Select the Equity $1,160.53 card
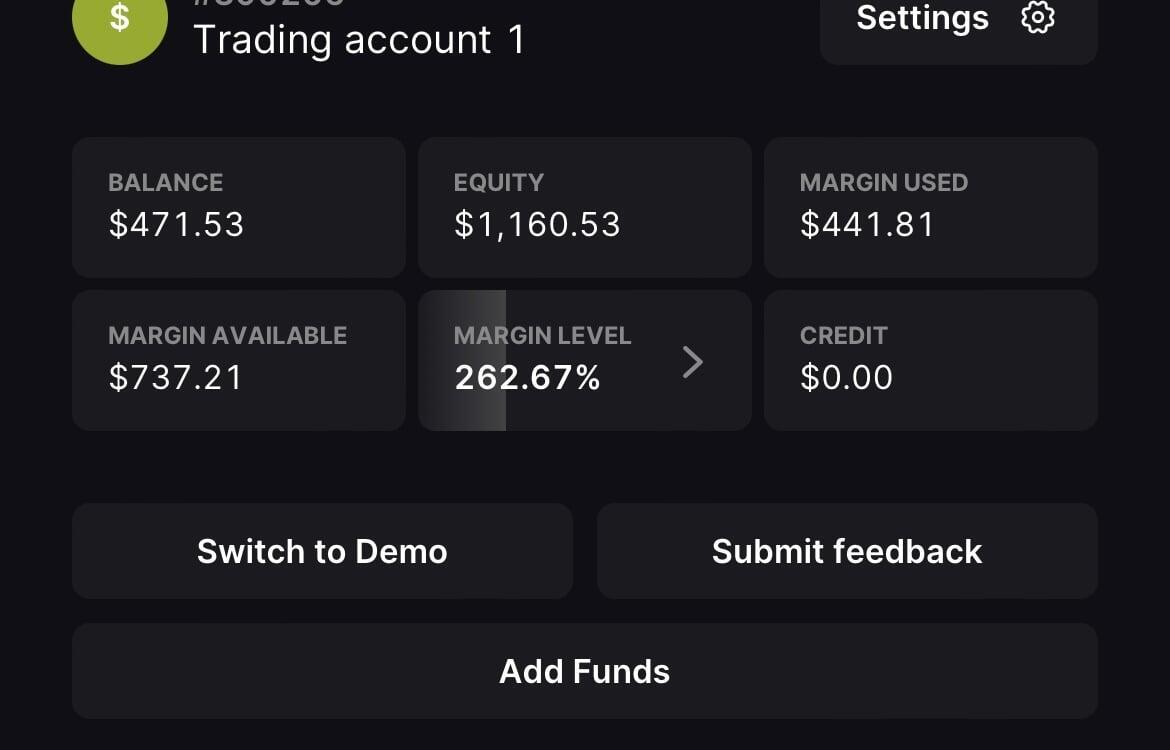The image size is (1170, 750). (x=584, y=207)
